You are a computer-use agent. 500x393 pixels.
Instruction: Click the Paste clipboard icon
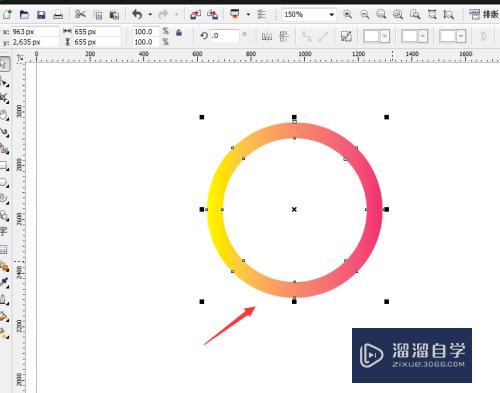click(114, 15)
